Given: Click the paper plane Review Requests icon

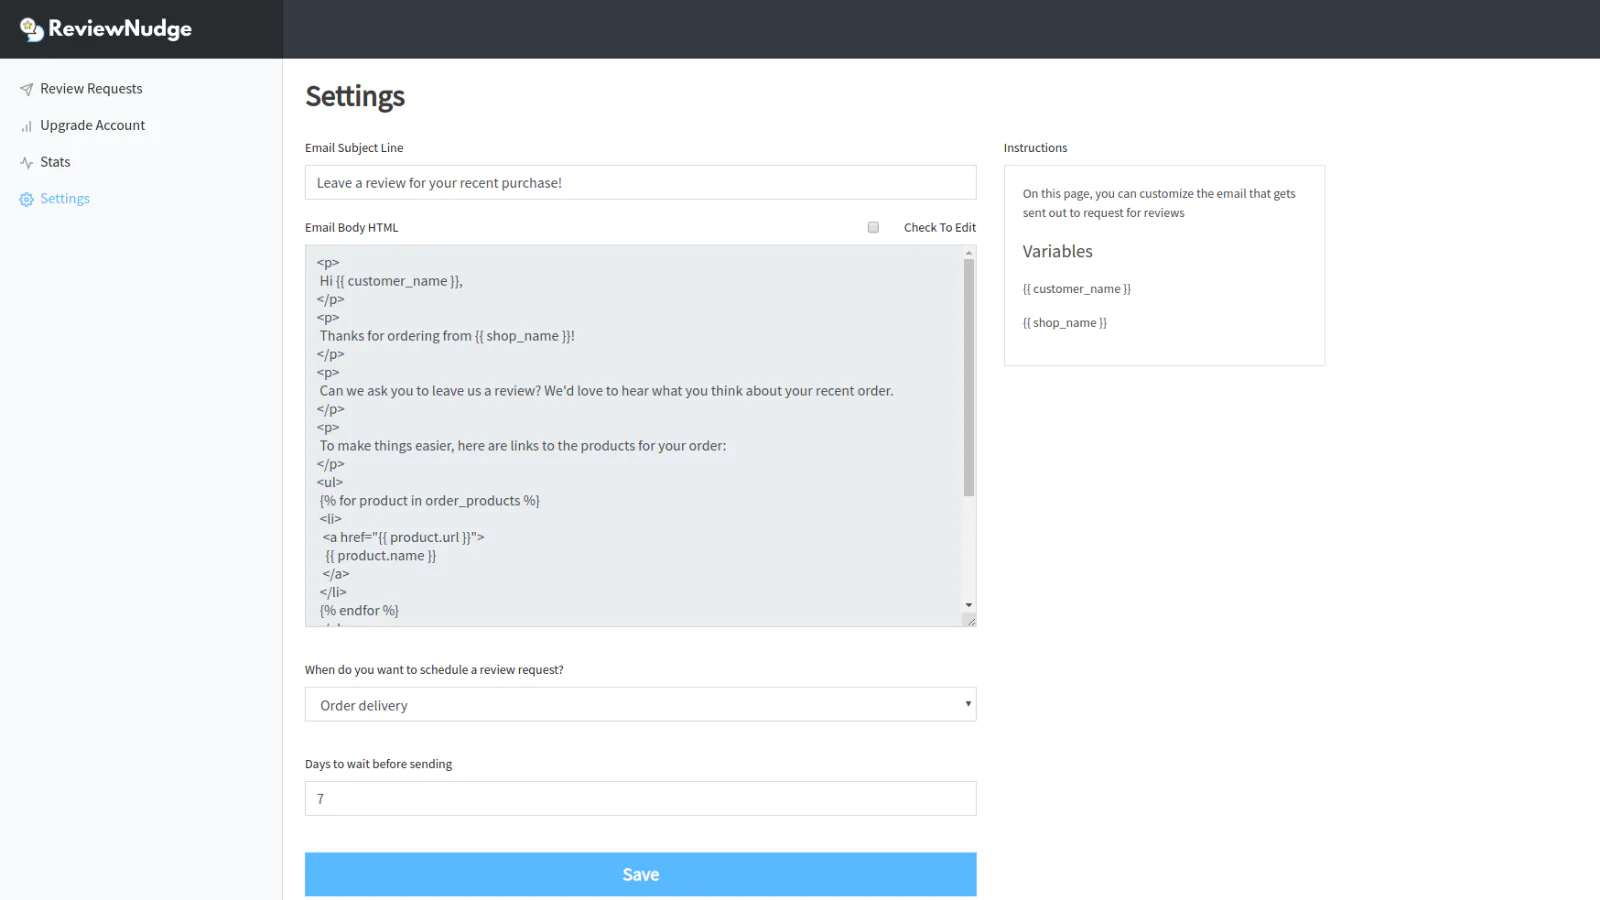Looking at the screenshot, I should (26, 89).
